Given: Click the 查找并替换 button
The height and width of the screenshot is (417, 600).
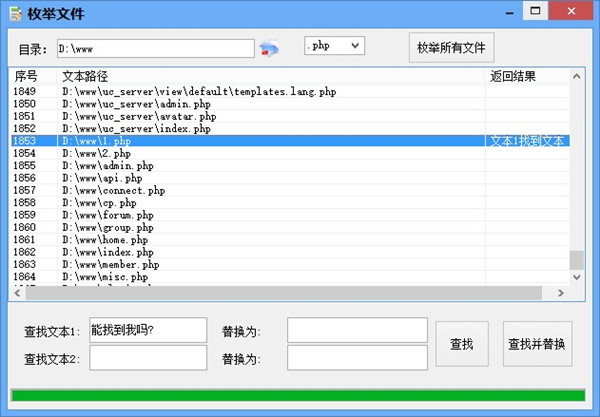Looking at the screenshot, I should point(537,344).
